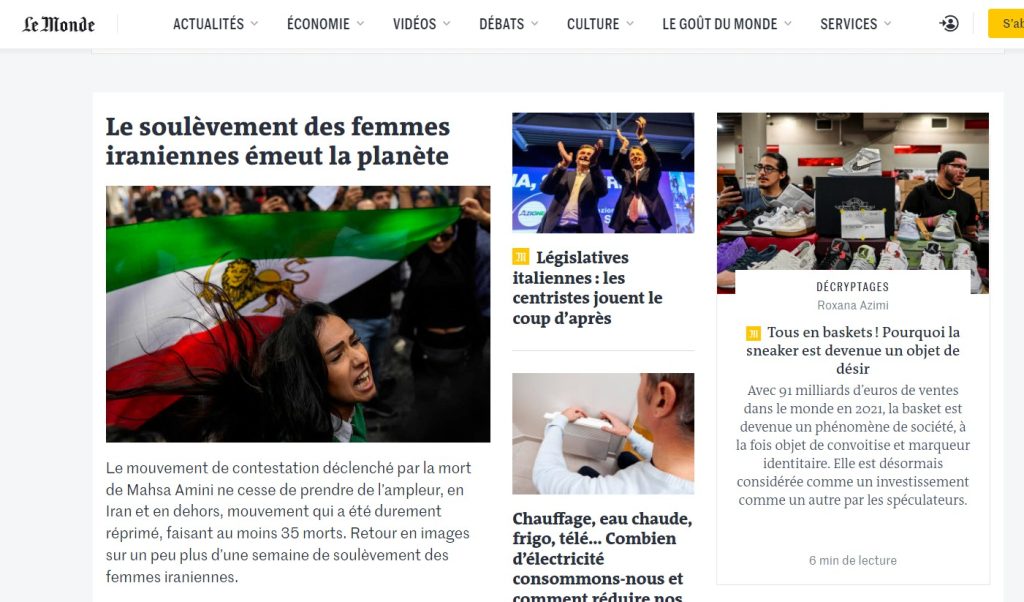
Task: Open the Culture menu
Action: pos(600,24)
